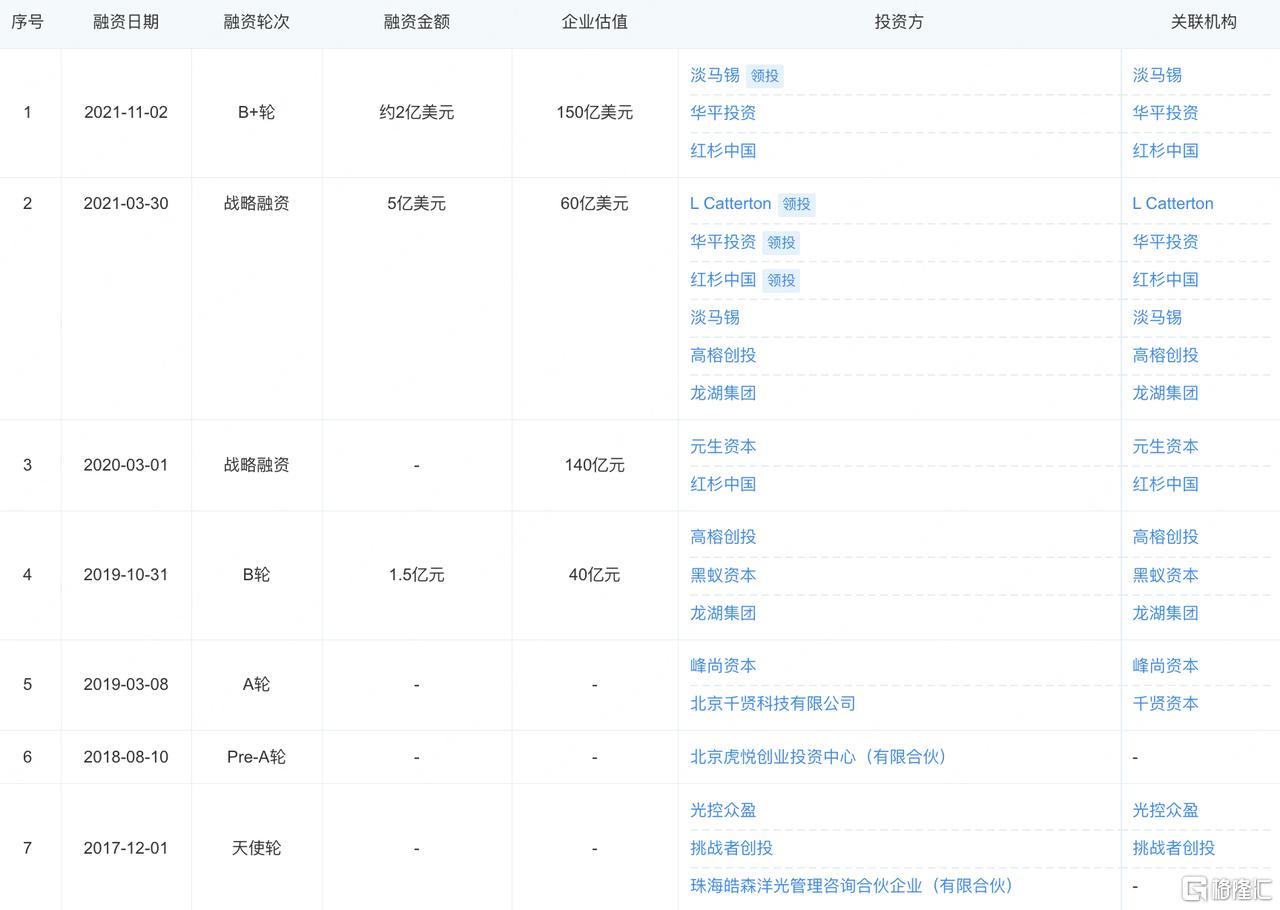Click 高榕创投 under 关联机构 in 2021-03-30 row

(x=1165, y=356)
